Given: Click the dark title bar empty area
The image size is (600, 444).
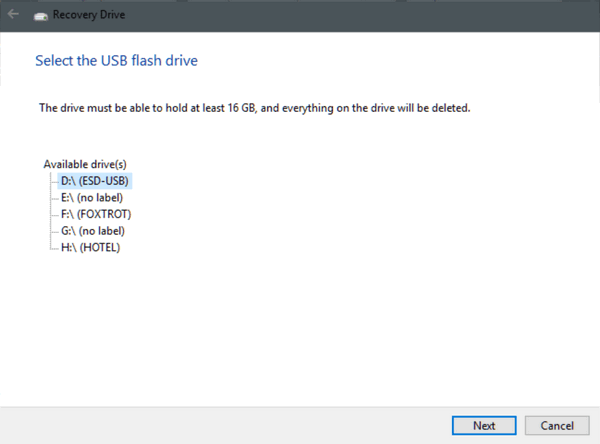Looking at the screenshot, I should (x=344, y=15).
